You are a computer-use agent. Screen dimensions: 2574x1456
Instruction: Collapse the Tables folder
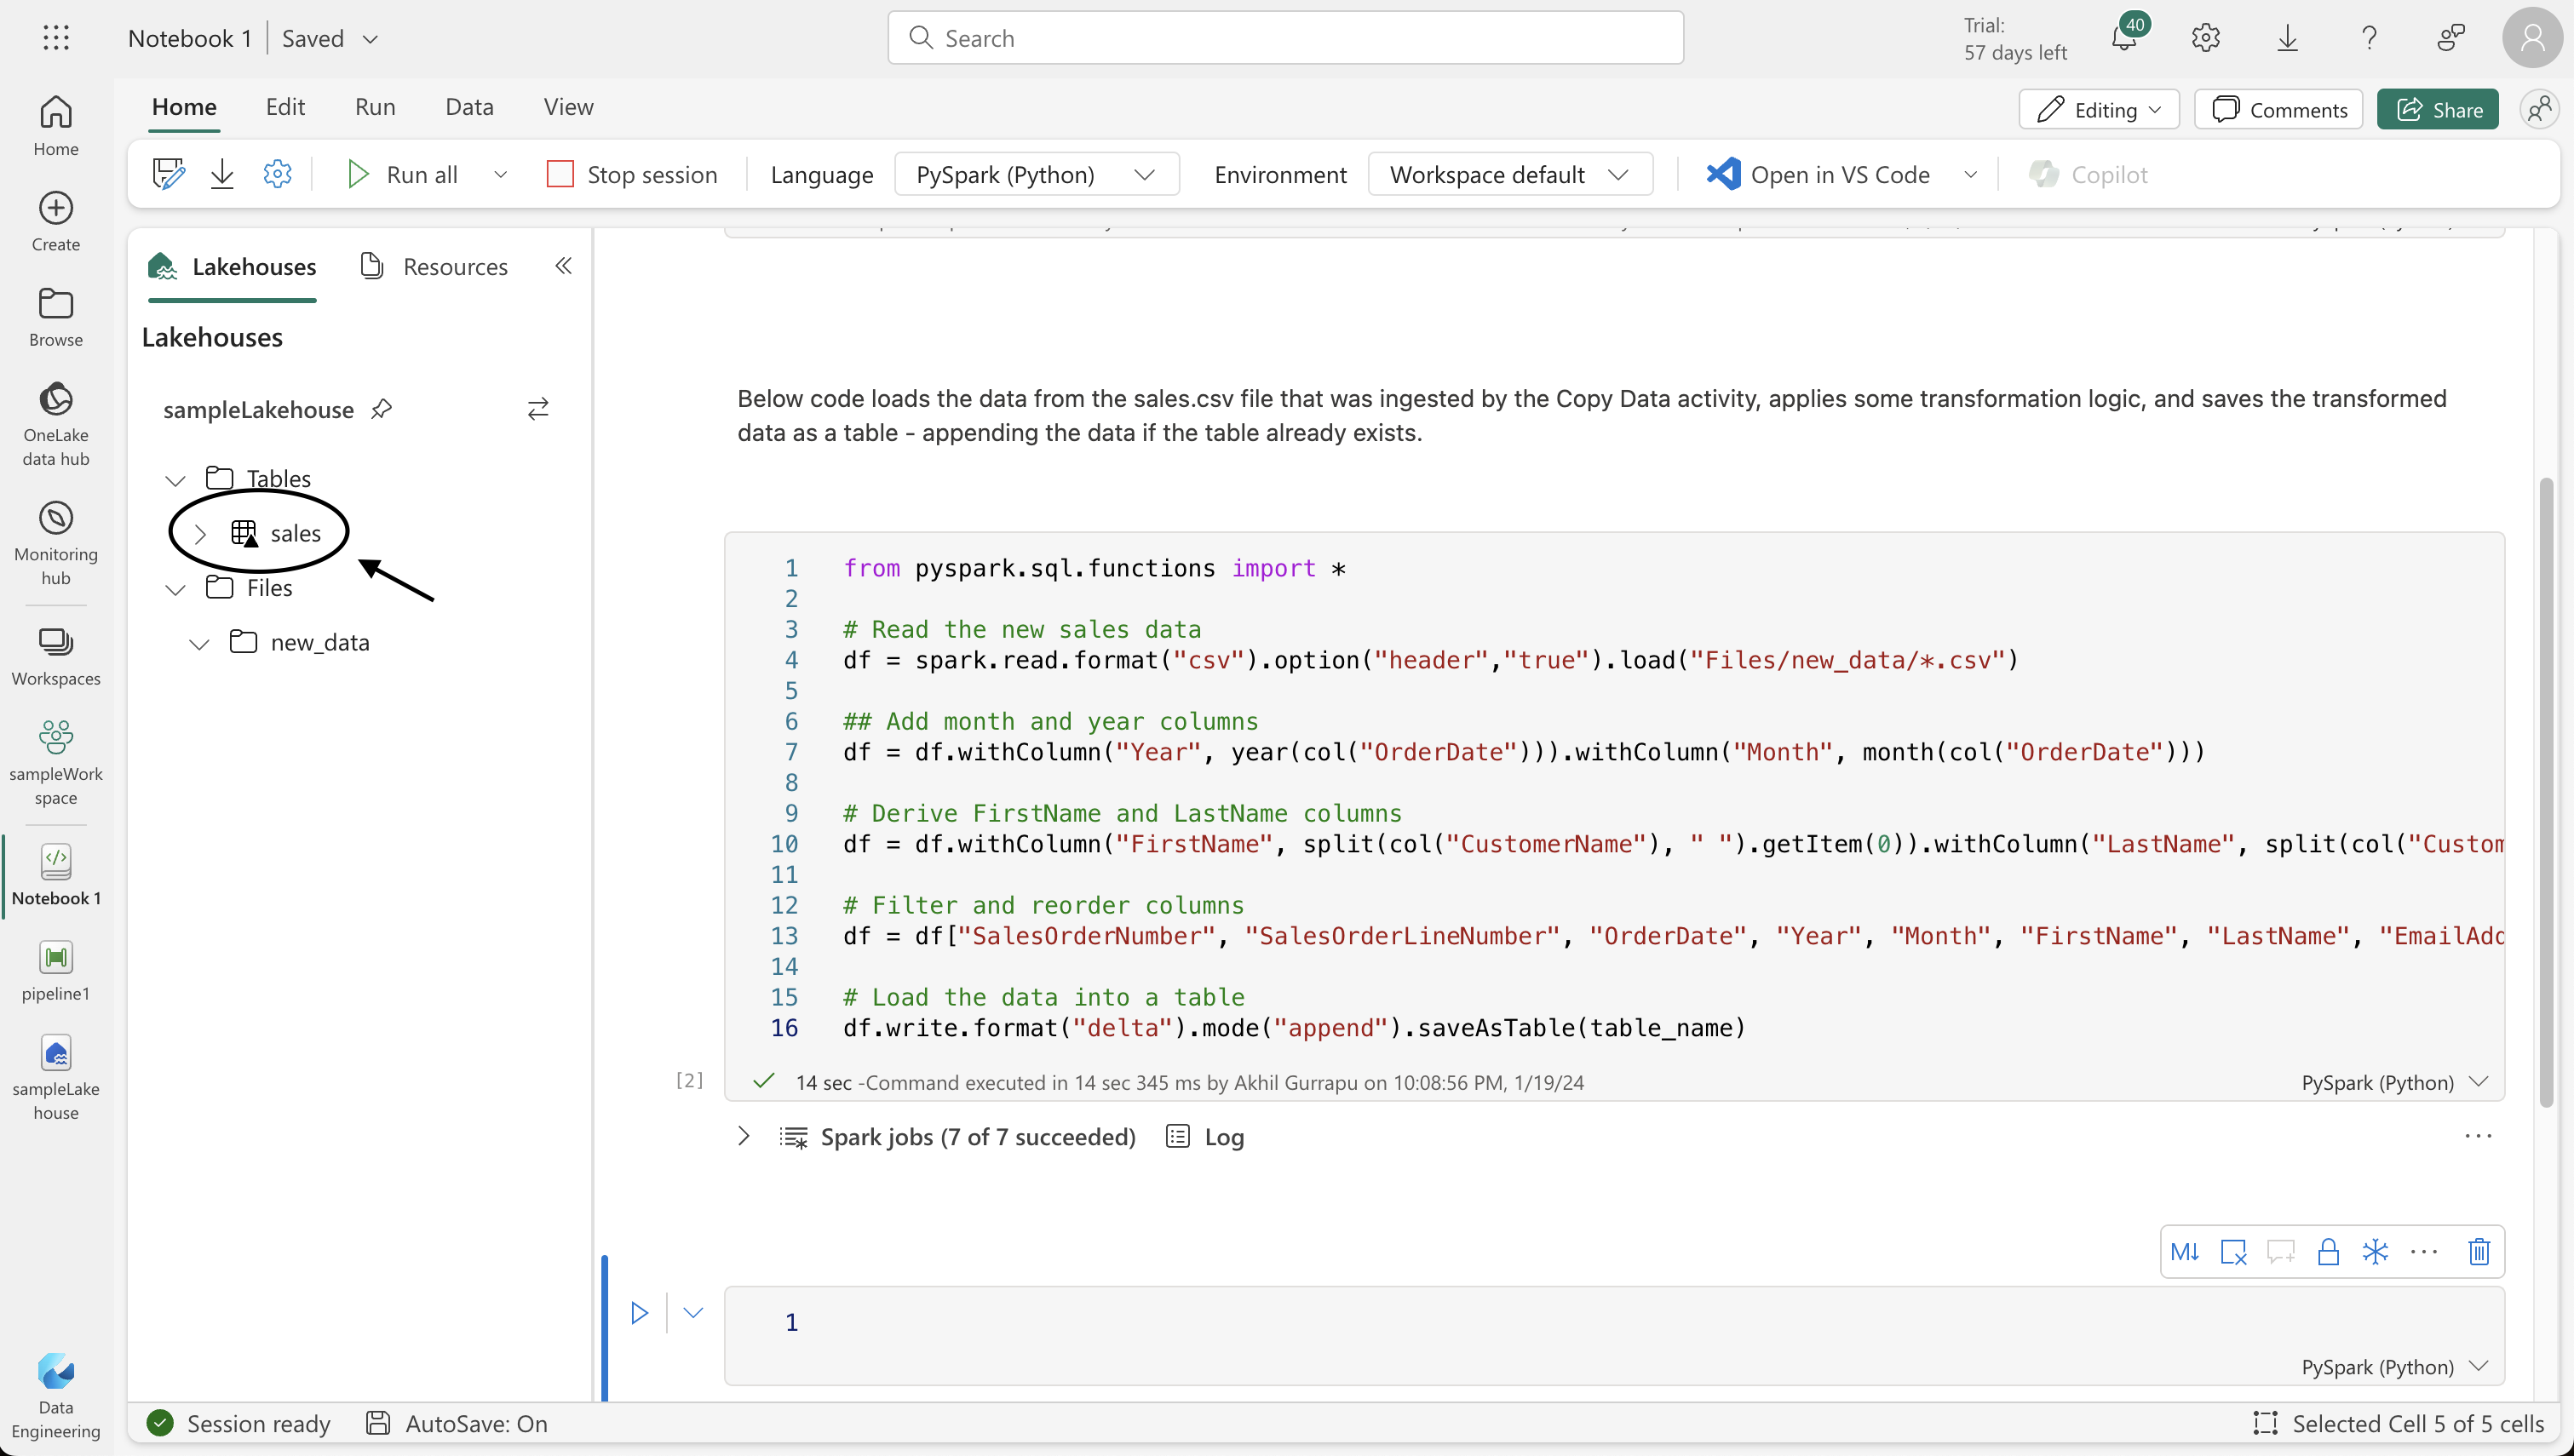point(175,480)
